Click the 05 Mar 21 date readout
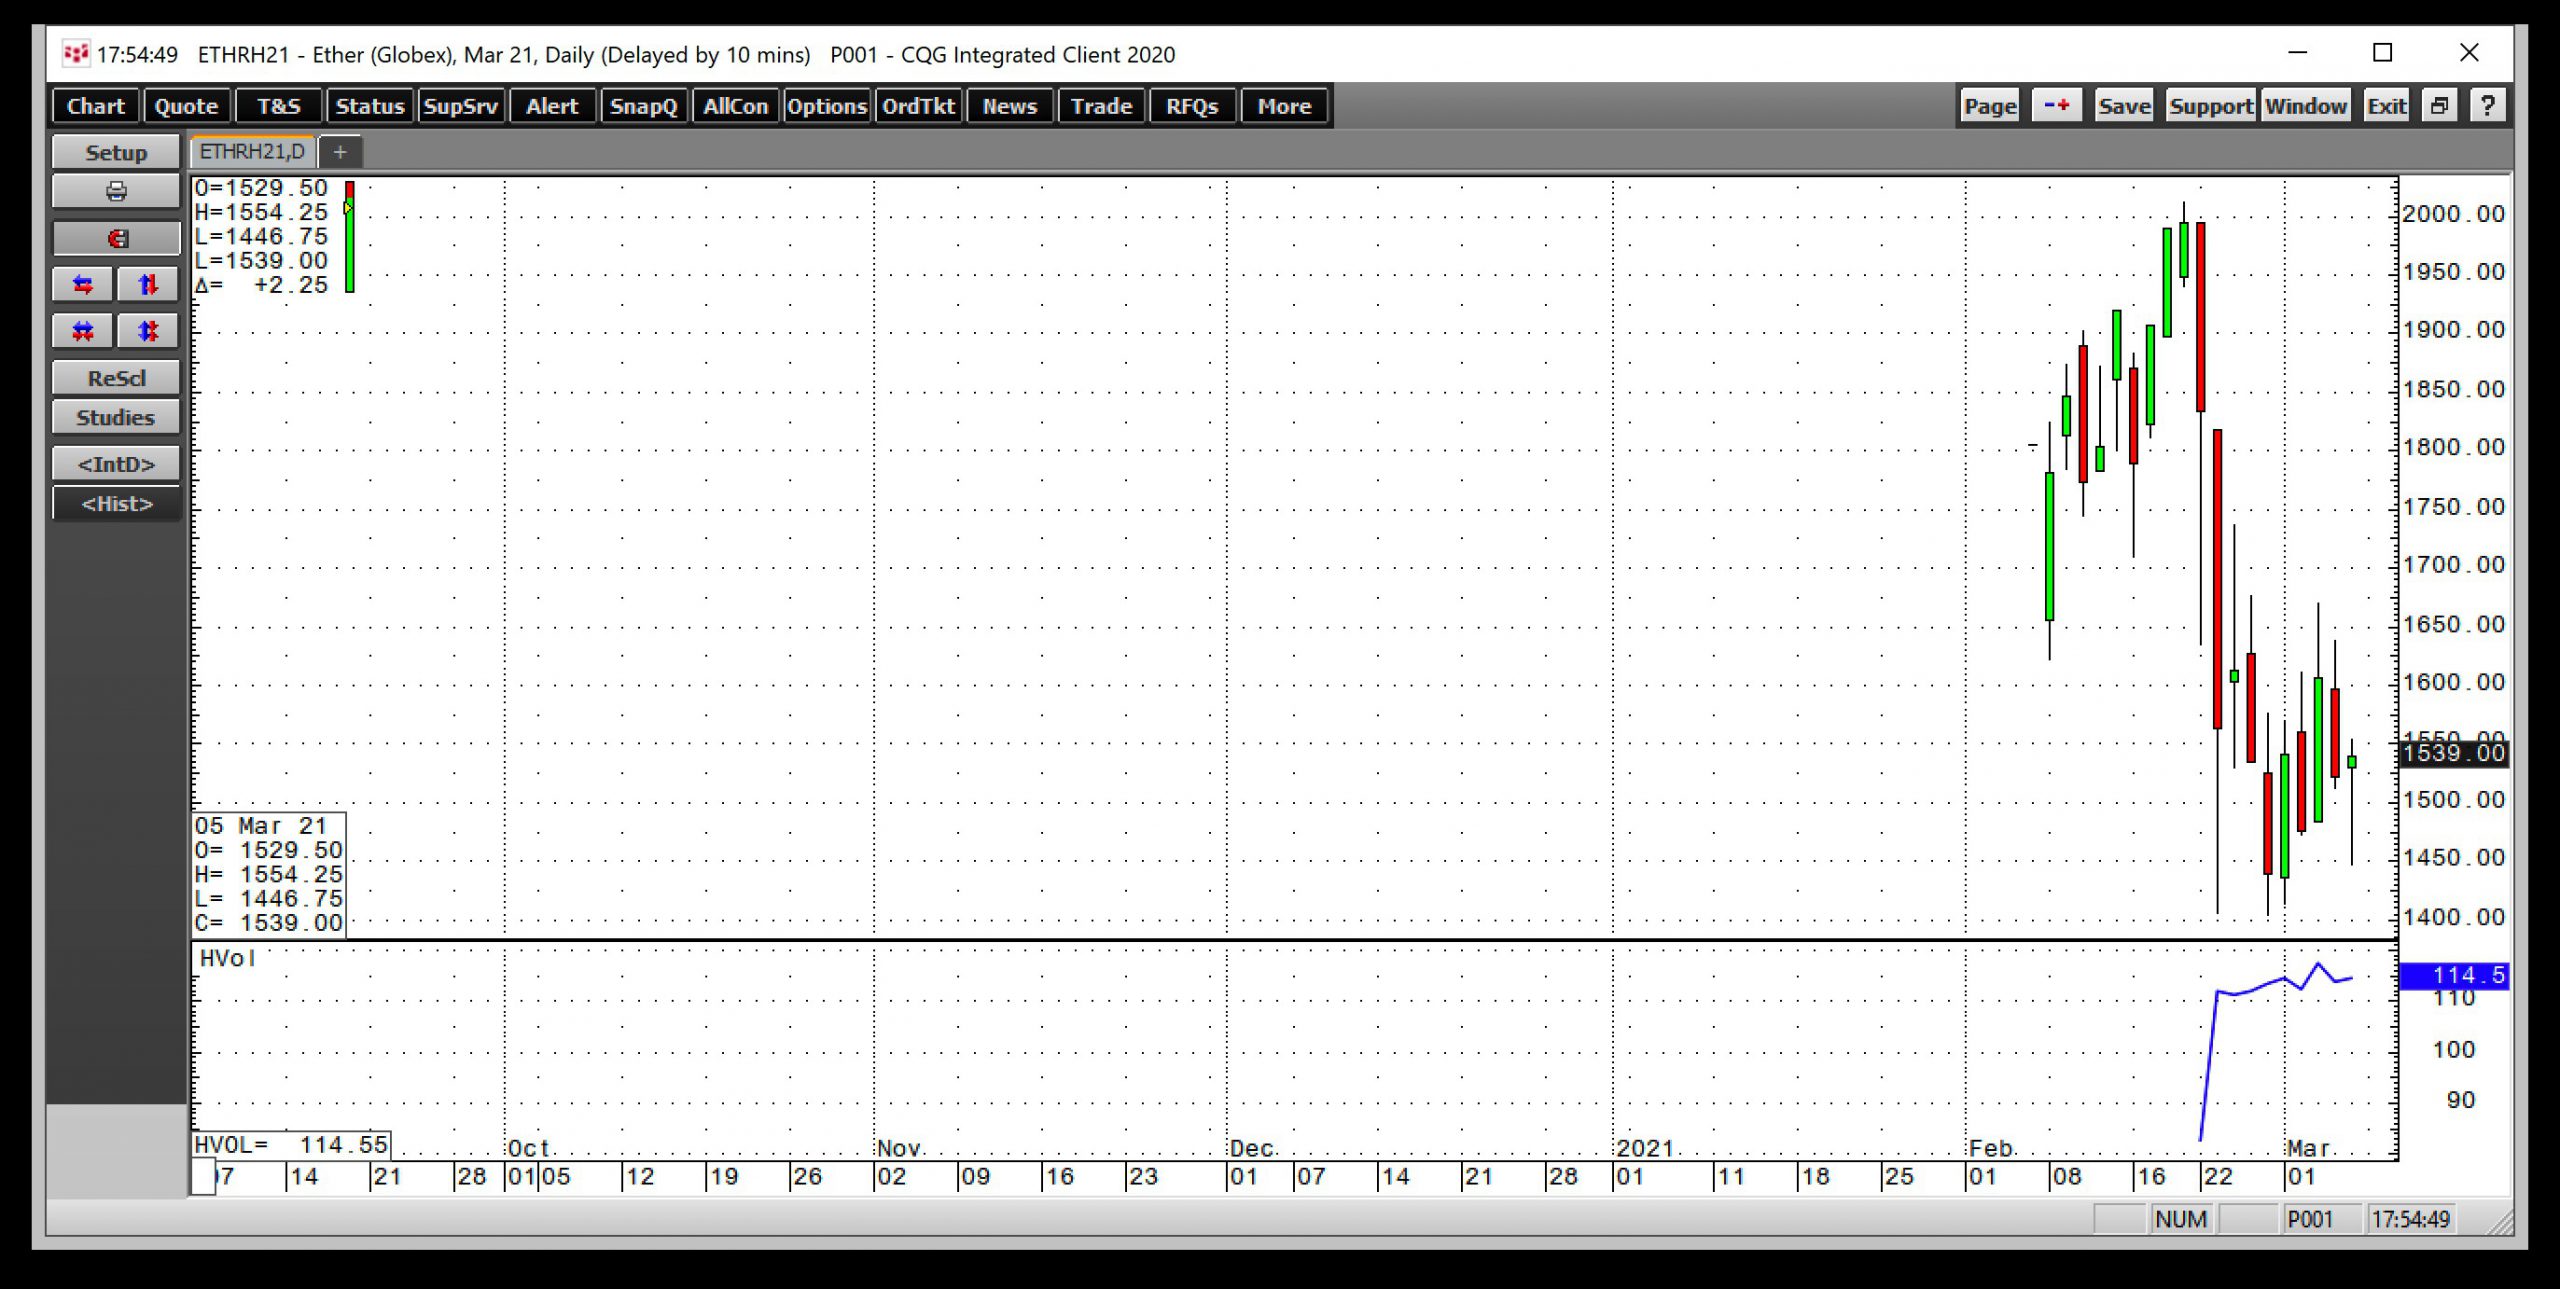The height and width of the screenshot is (1289, 2560). coord(261,826)
